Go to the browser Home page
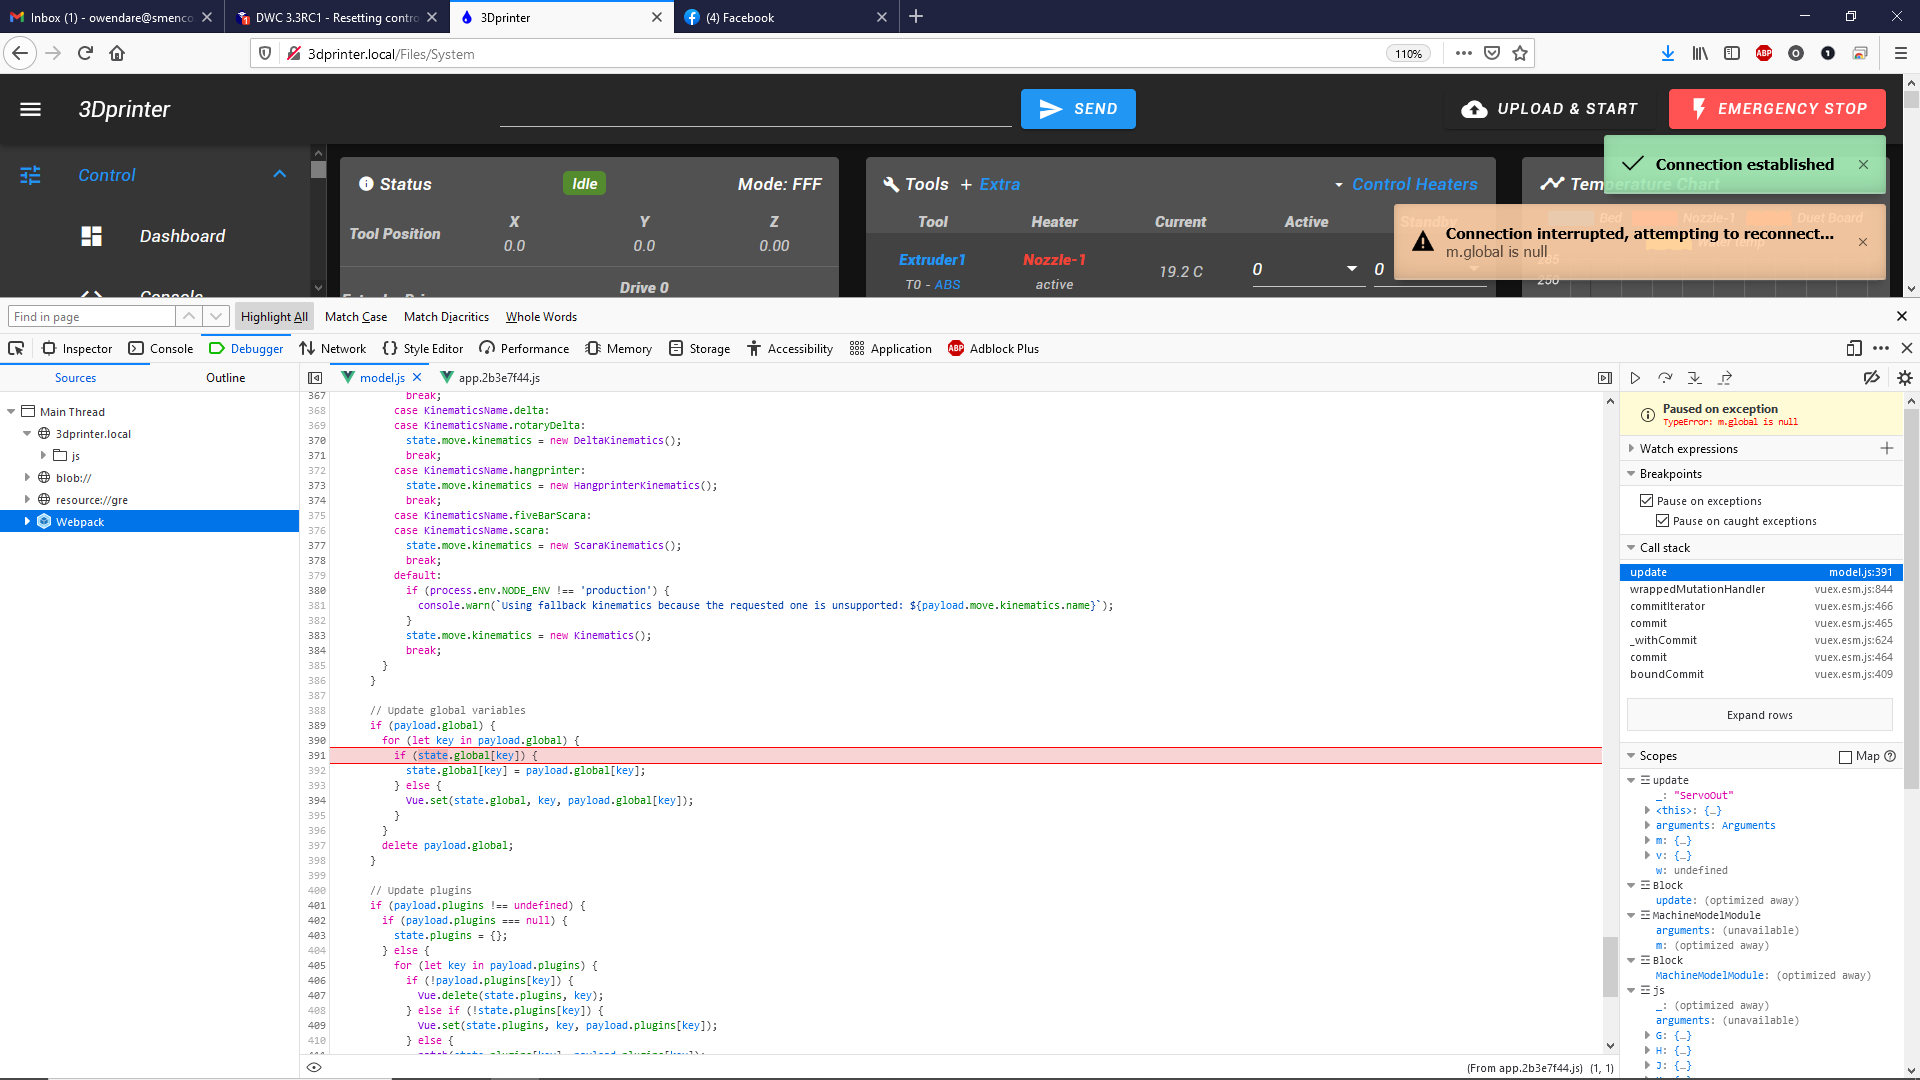 coord(117,54)
